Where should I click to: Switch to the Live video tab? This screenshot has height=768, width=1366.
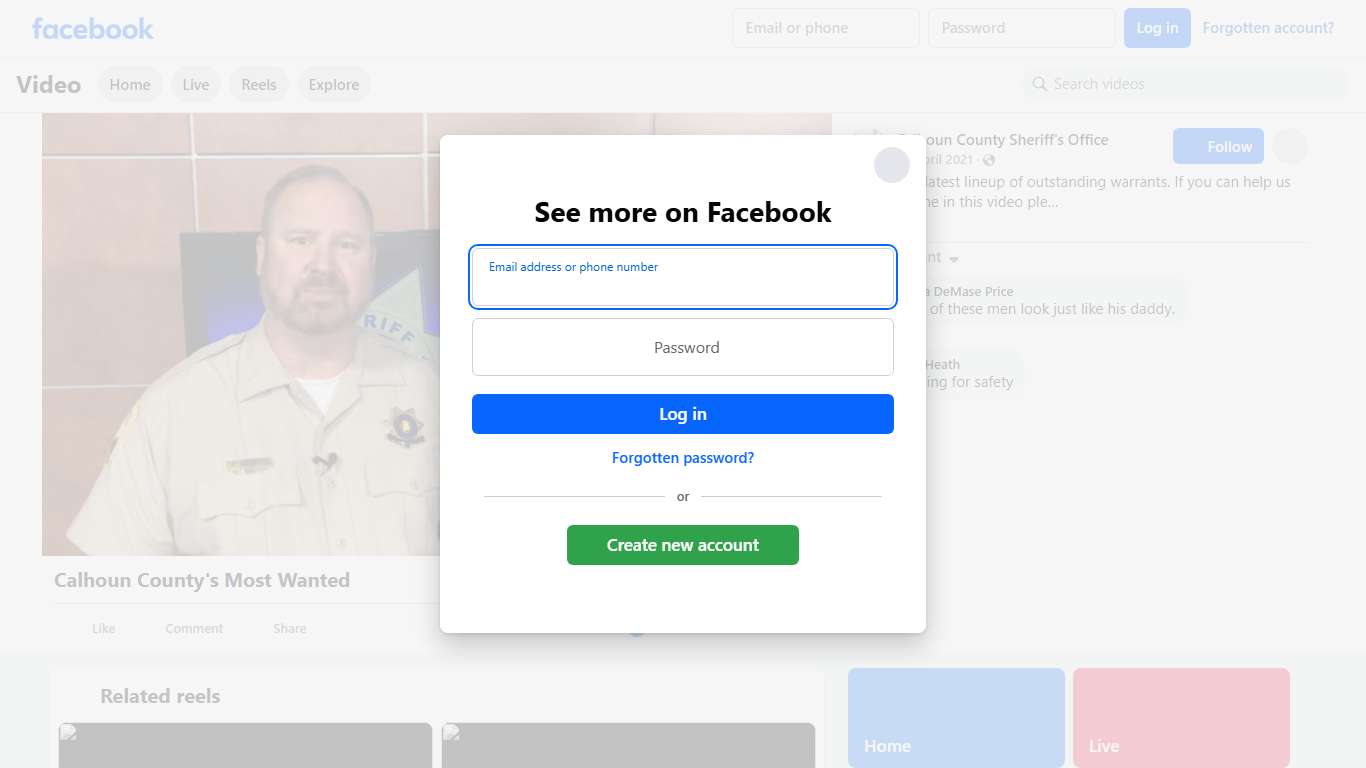[x=196, y=85]
